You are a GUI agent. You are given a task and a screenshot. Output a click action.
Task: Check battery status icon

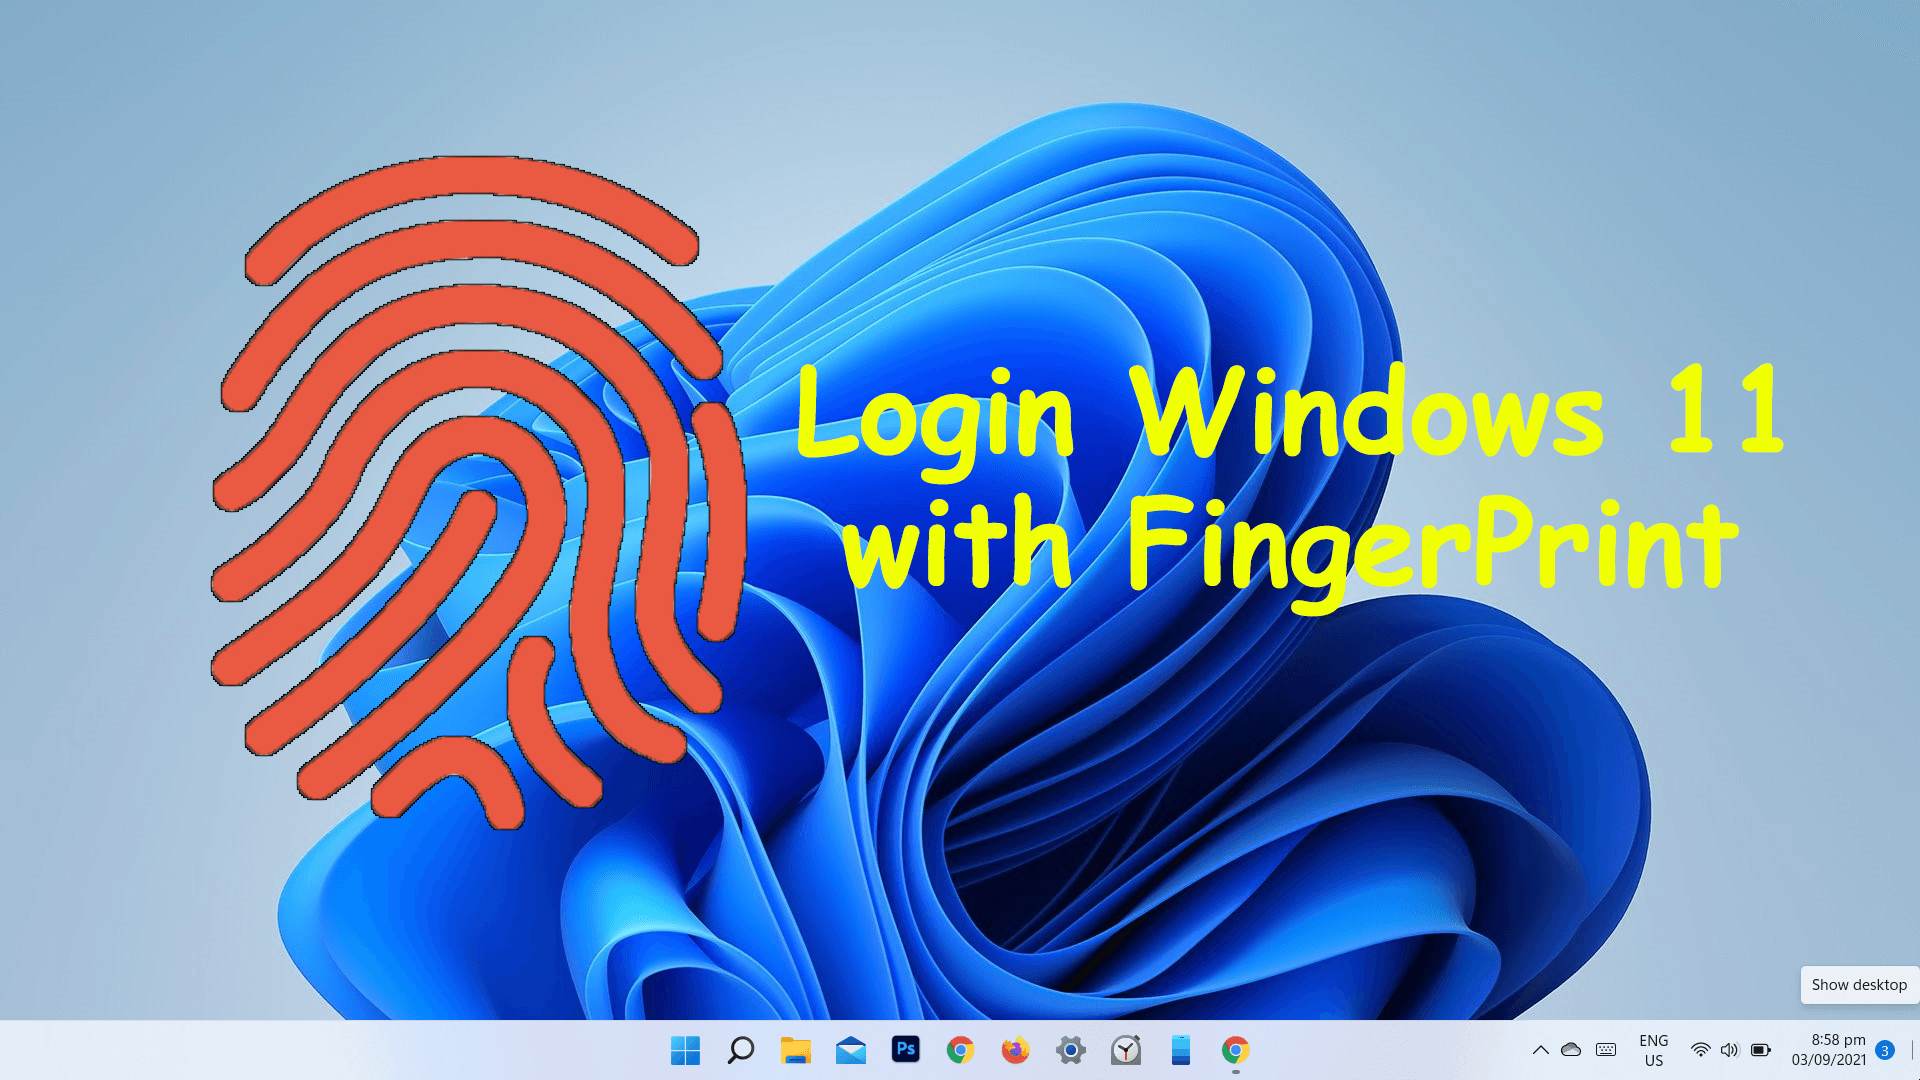[x=1761, y=1050]
